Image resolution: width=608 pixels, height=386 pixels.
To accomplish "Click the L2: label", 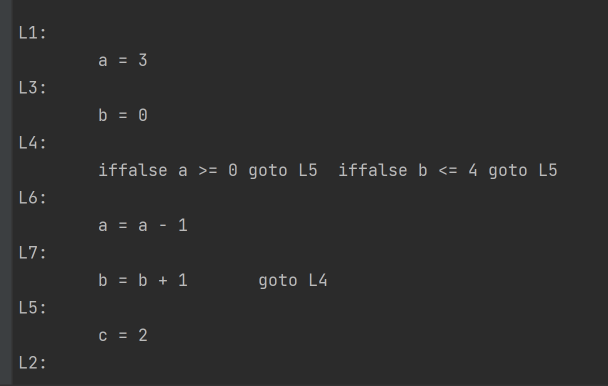I will tap(33, 363).
